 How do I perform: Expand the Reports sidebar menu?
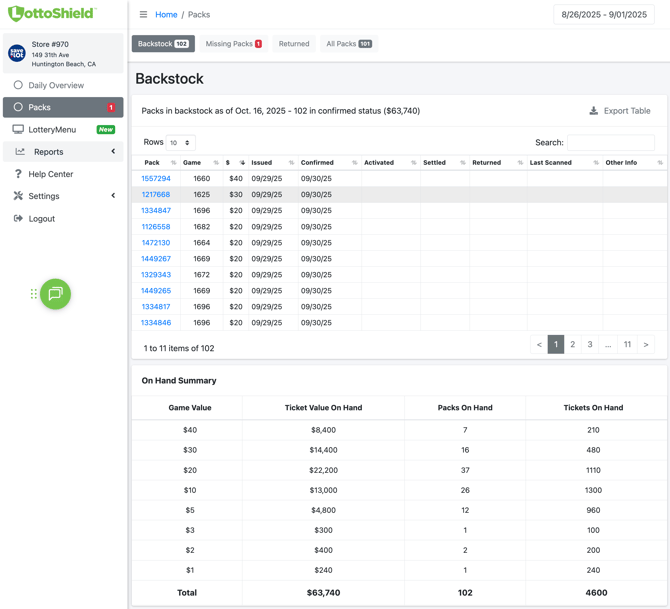63,152
